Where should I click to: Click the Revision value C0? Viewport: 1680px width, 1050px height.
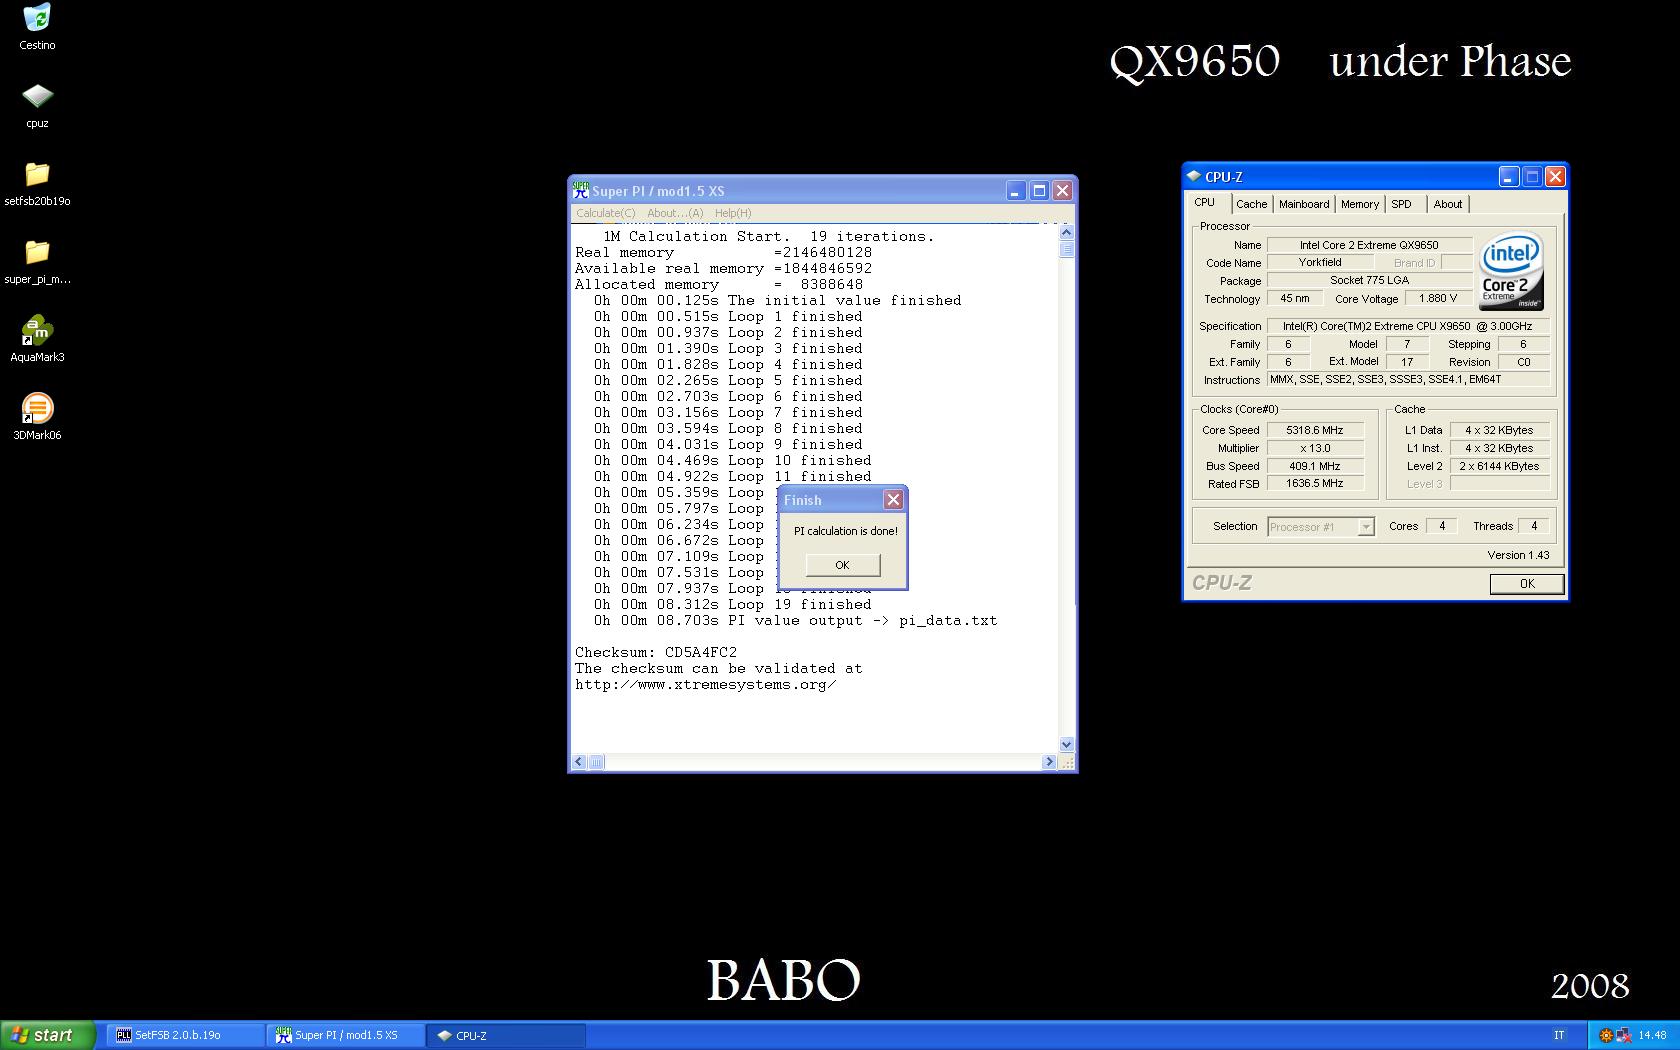(x=1524, y=362)
